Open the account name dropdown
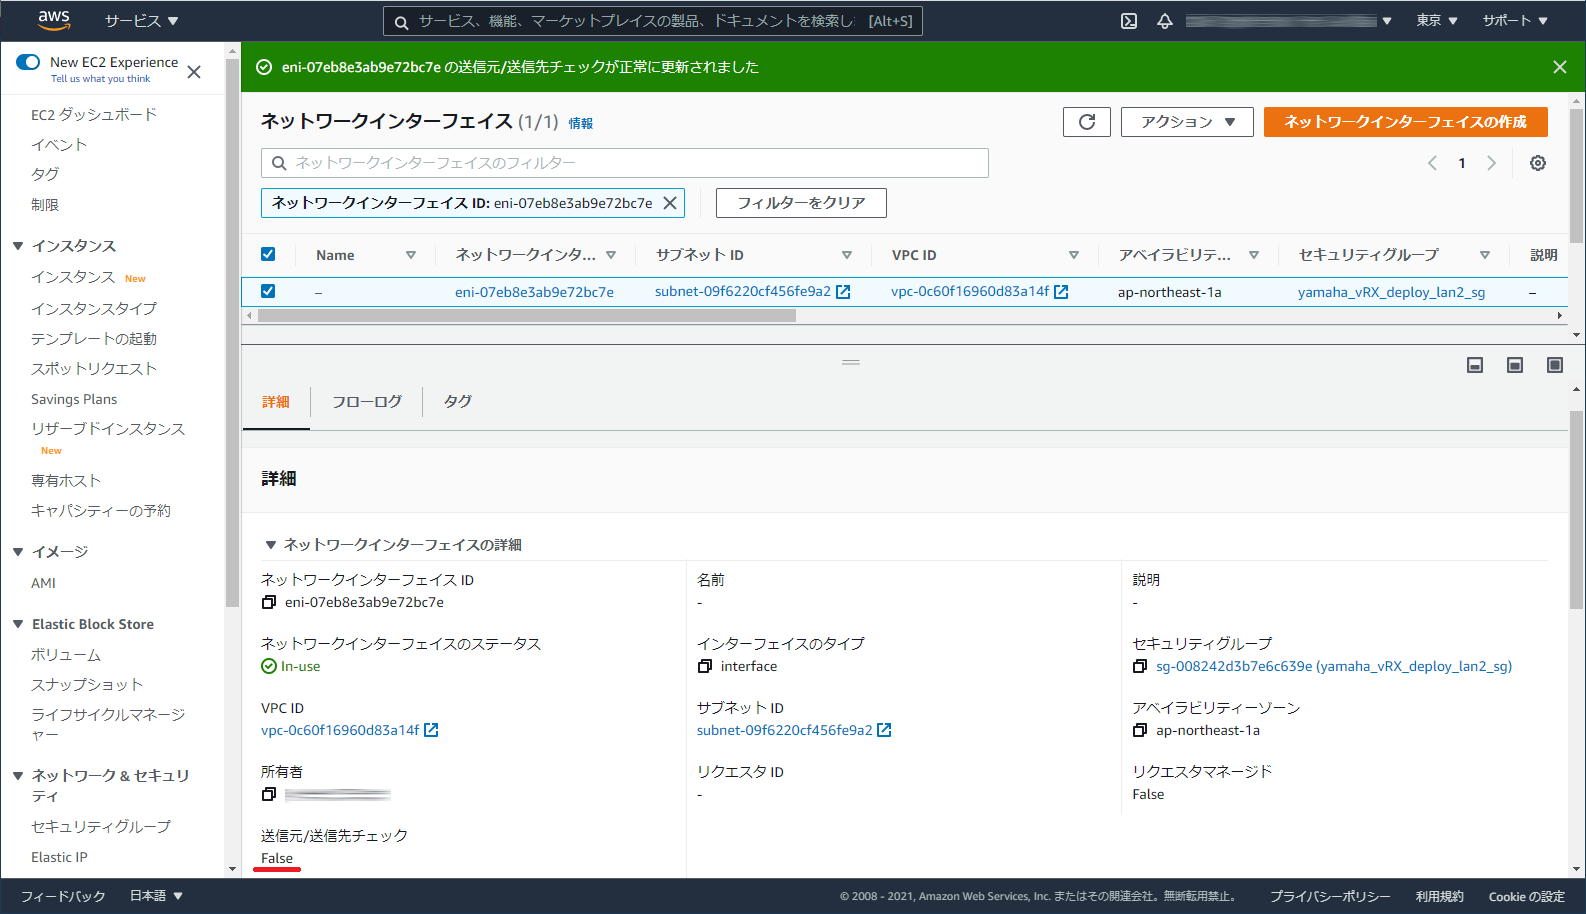1586x914 pixels. click(1288, 21)
